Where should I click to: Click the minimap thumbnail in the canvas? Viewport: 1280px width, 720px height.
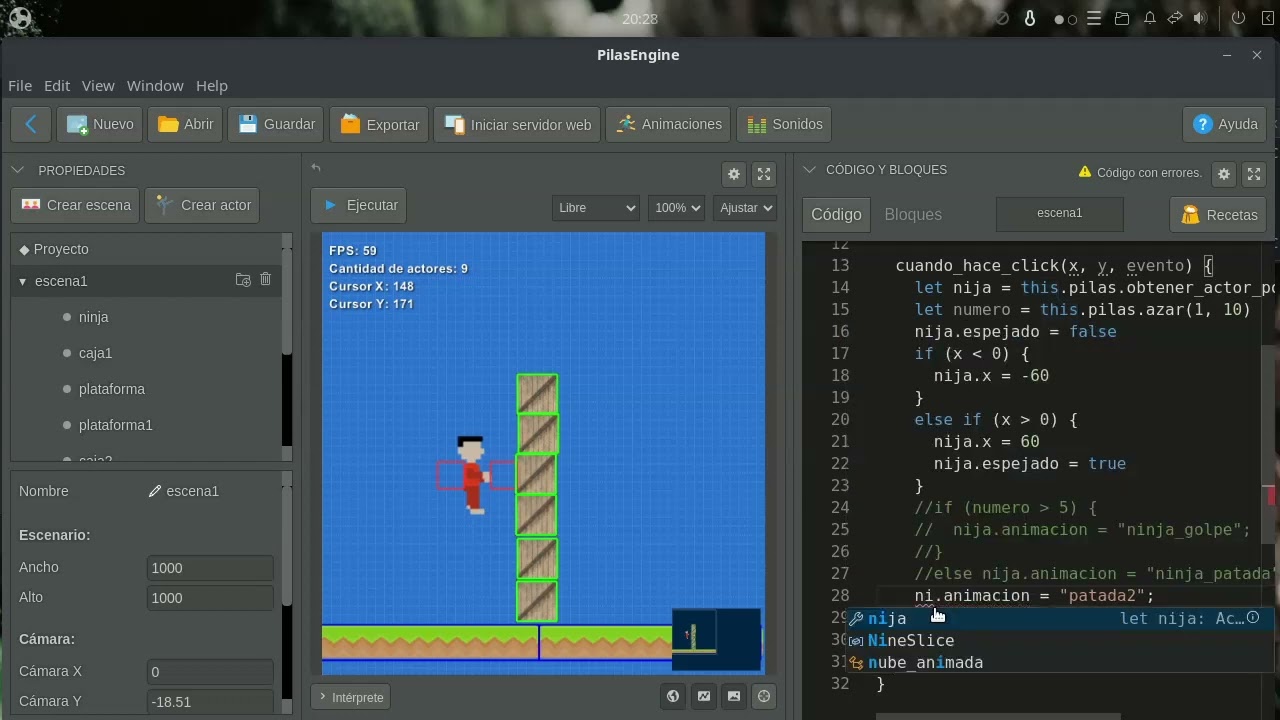(716, 638)
